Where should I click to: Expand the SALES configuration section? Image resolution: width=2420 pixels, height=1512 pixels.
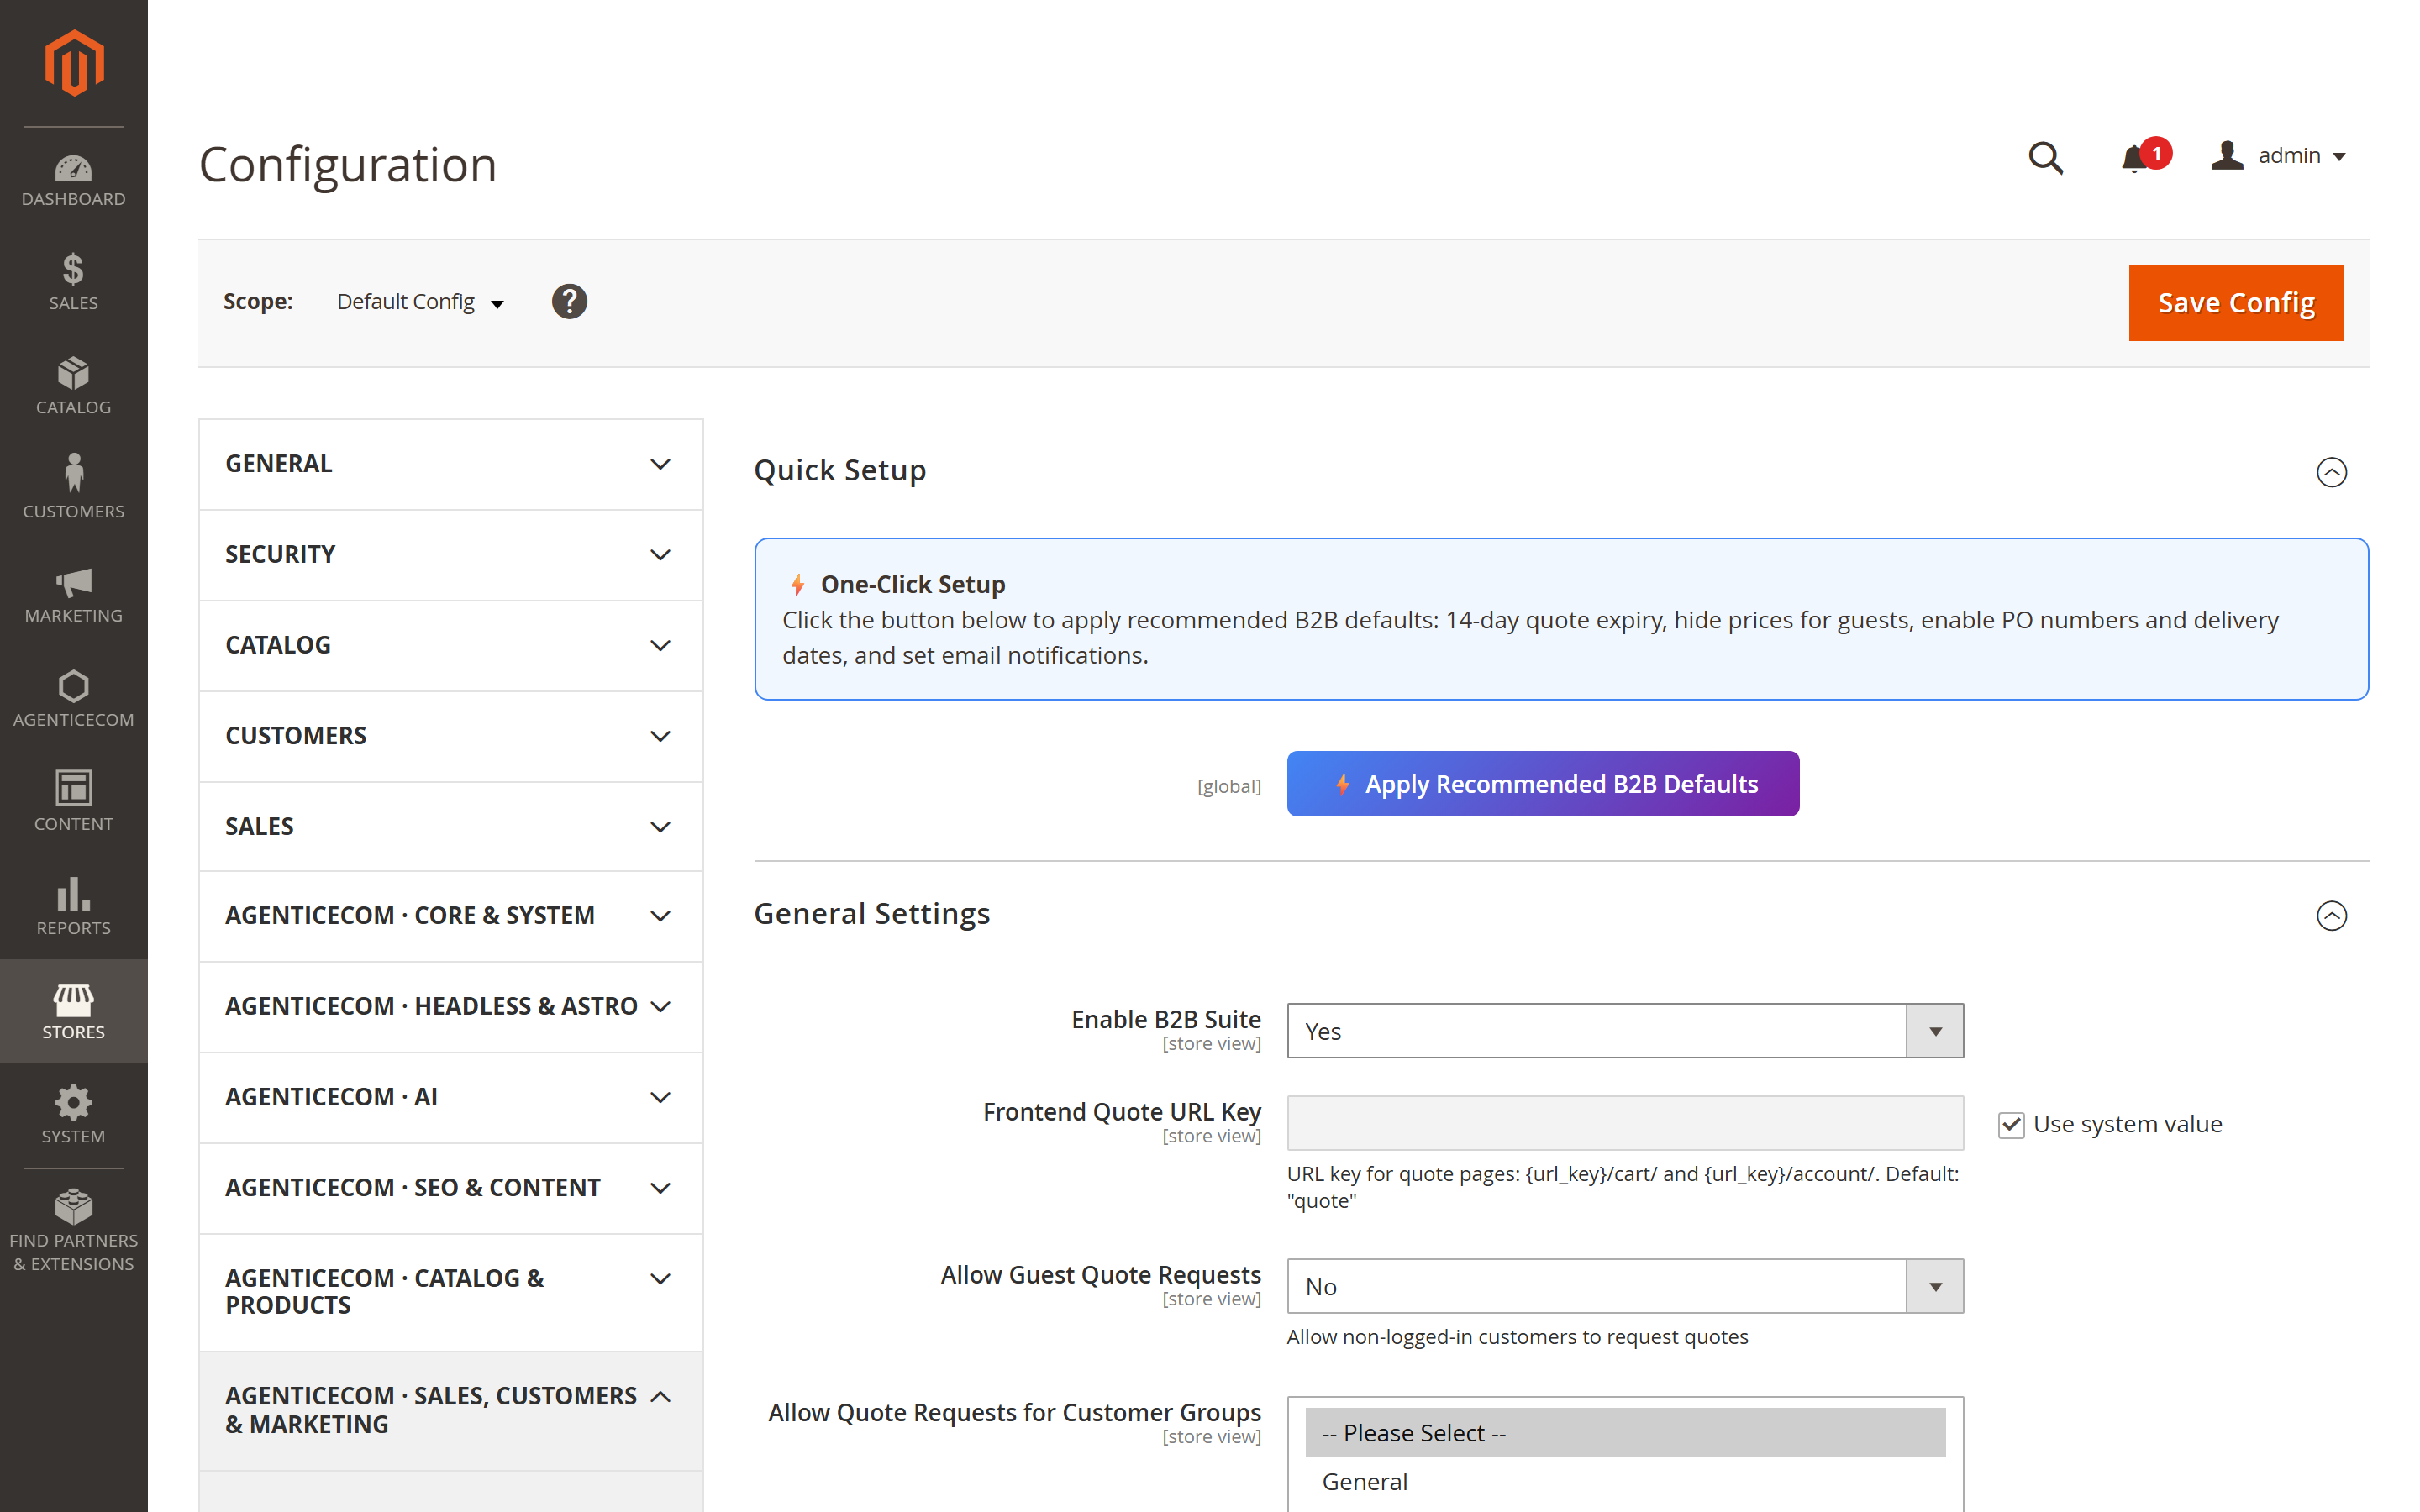tap(450, 826)
